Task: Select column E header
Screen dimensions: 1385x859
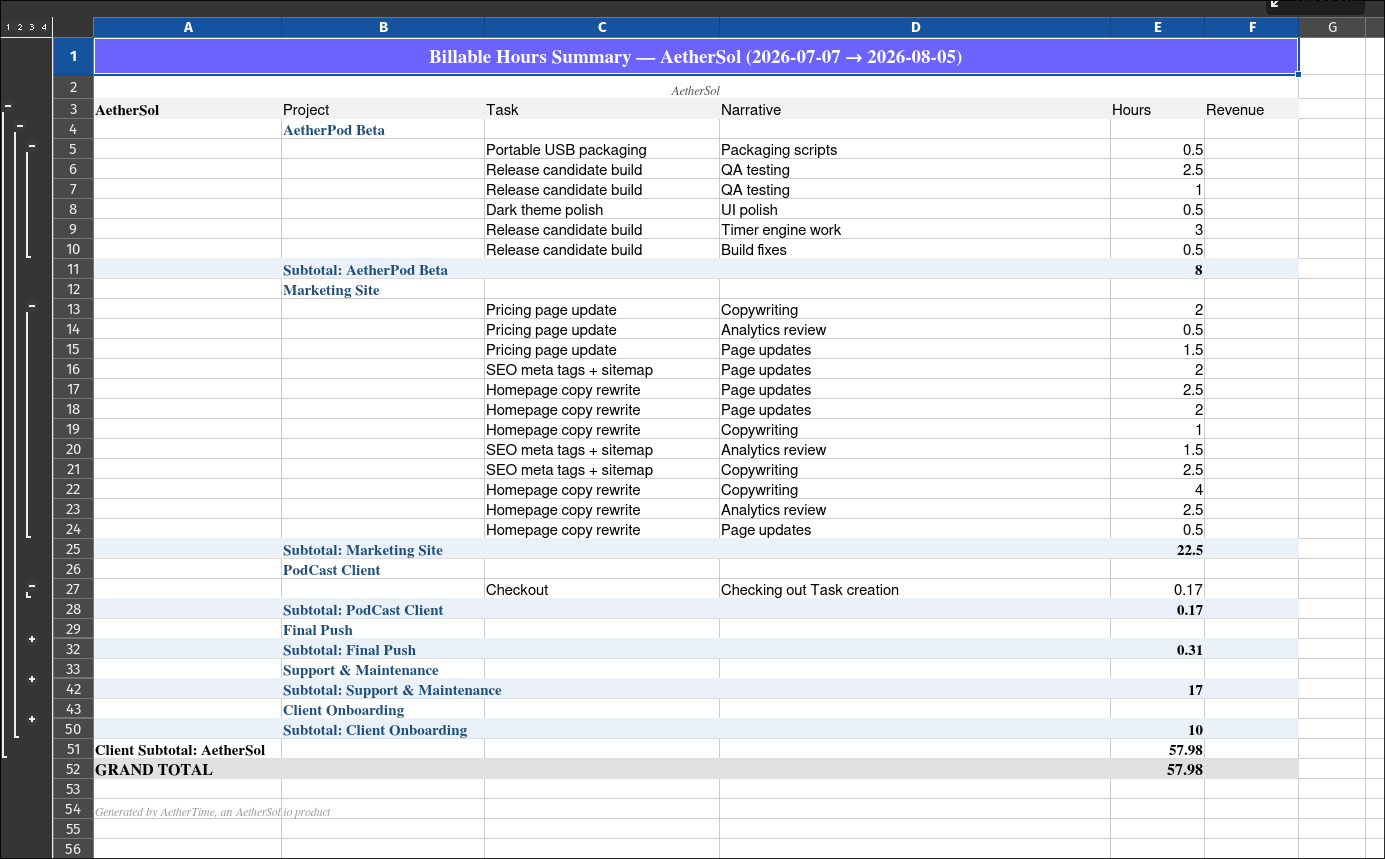Action: 1158,27
